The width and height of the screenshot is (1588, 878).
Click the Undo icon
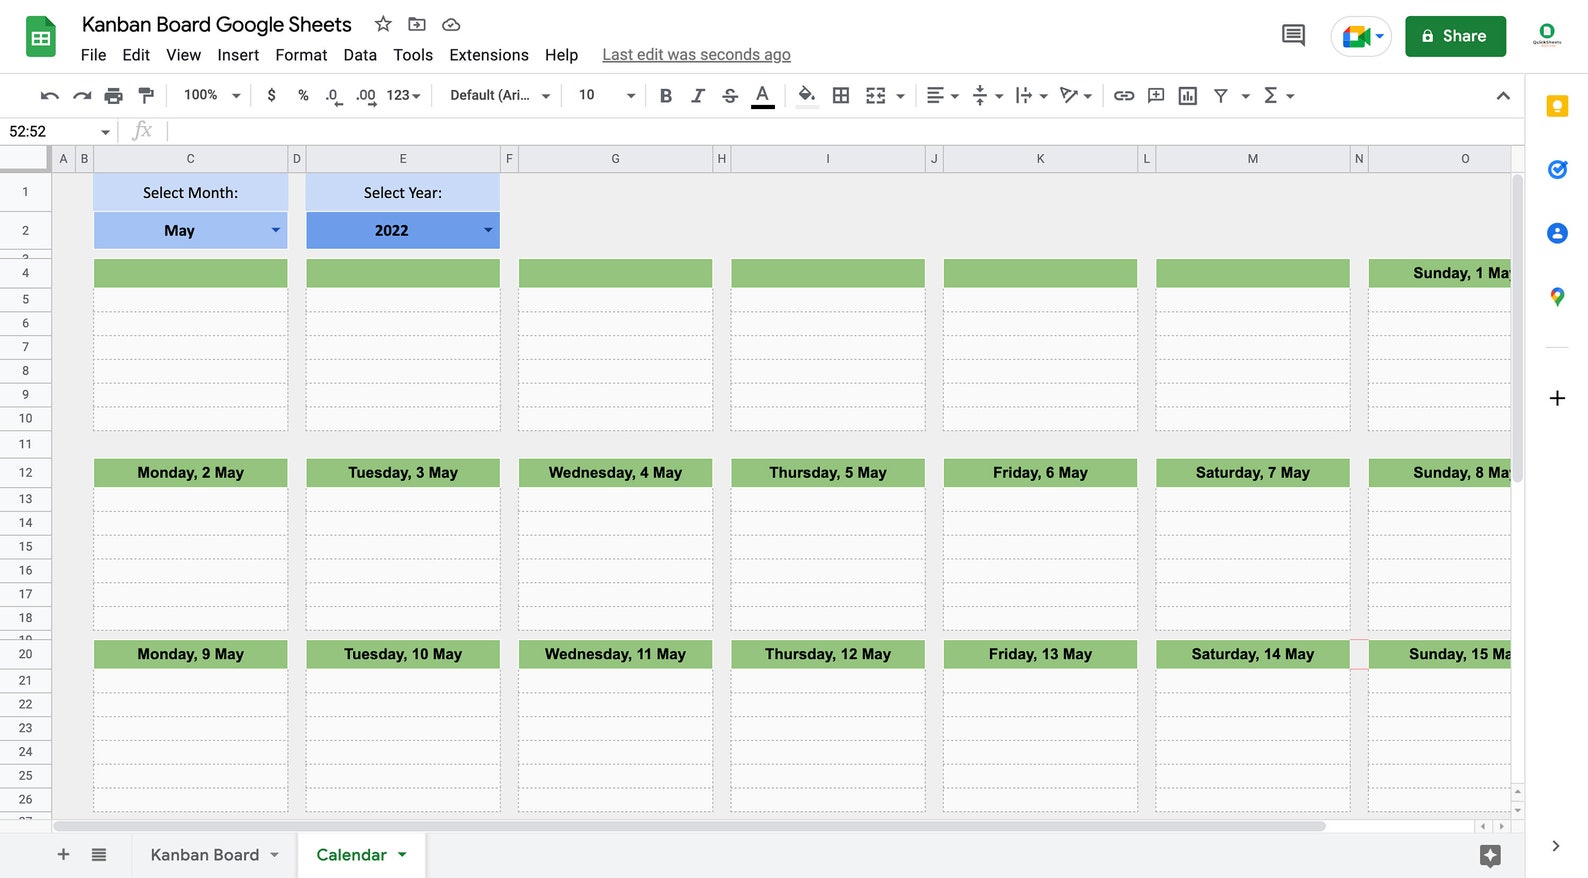(x=49, y=96)
